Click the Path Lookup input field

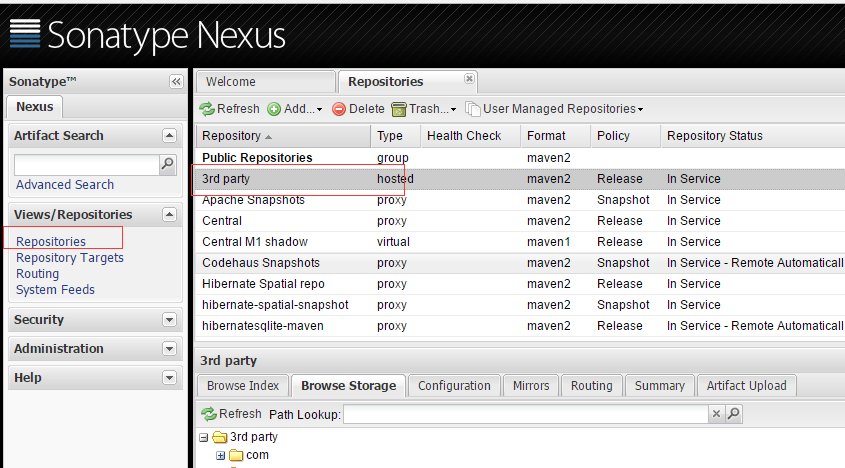[526, 414]
